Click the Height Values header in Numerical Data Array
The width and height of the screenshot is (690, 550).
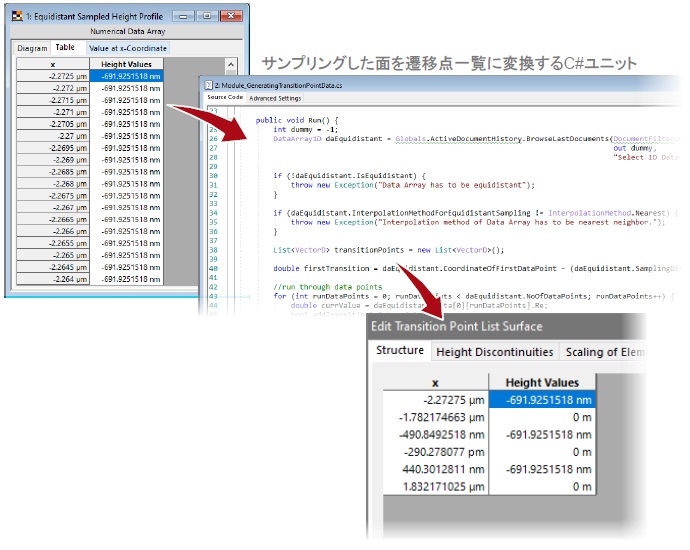click(126, 64)
